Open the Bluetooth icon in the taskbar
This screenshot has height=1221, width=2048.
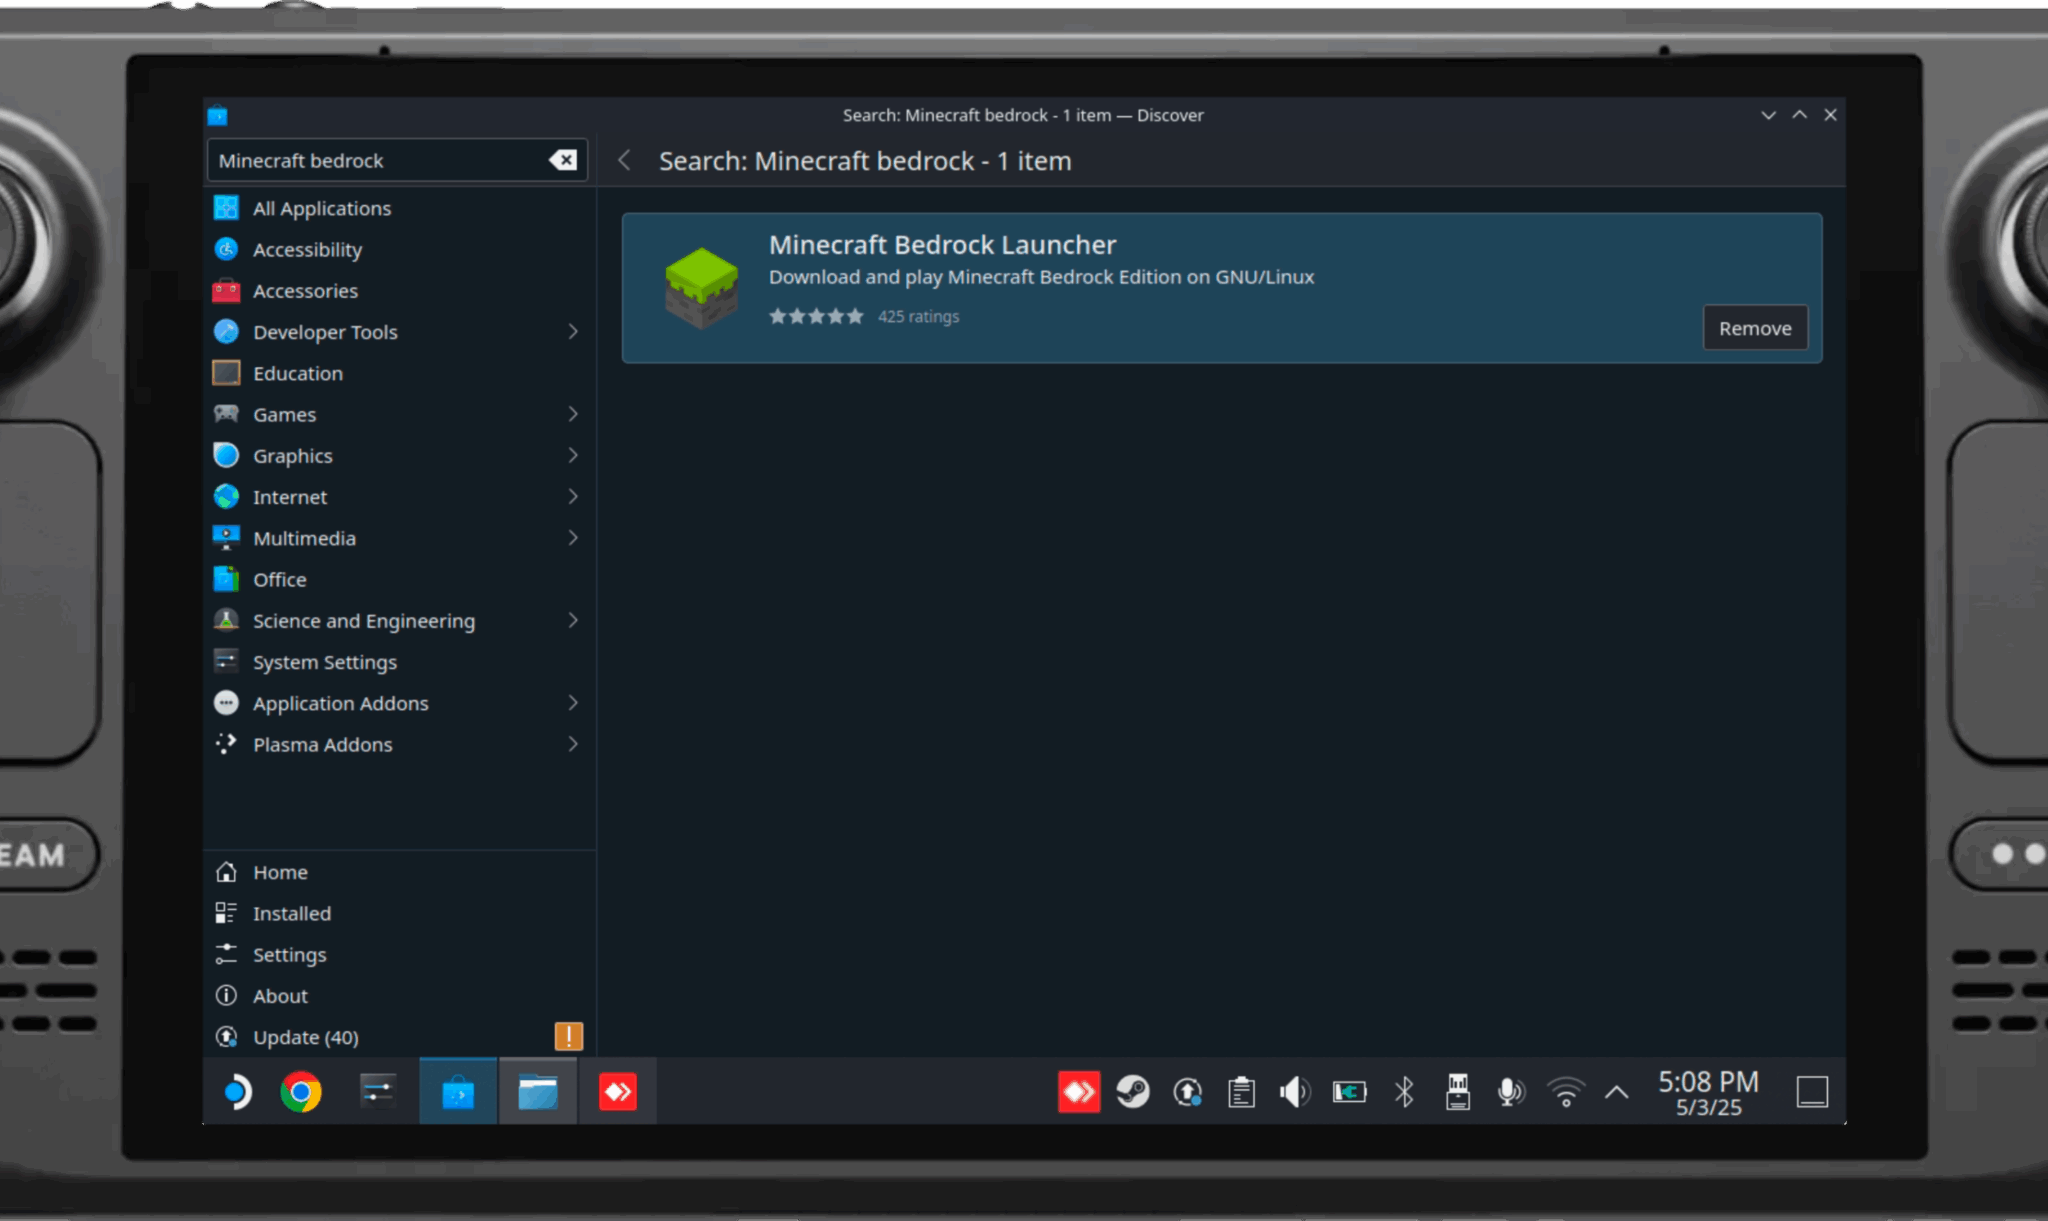point(1403,1092)
